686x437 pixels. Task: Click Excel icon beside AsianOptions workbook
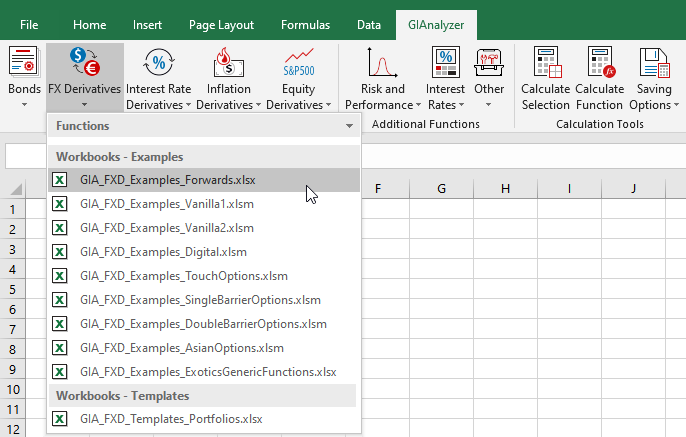click(x=60, y=348)
